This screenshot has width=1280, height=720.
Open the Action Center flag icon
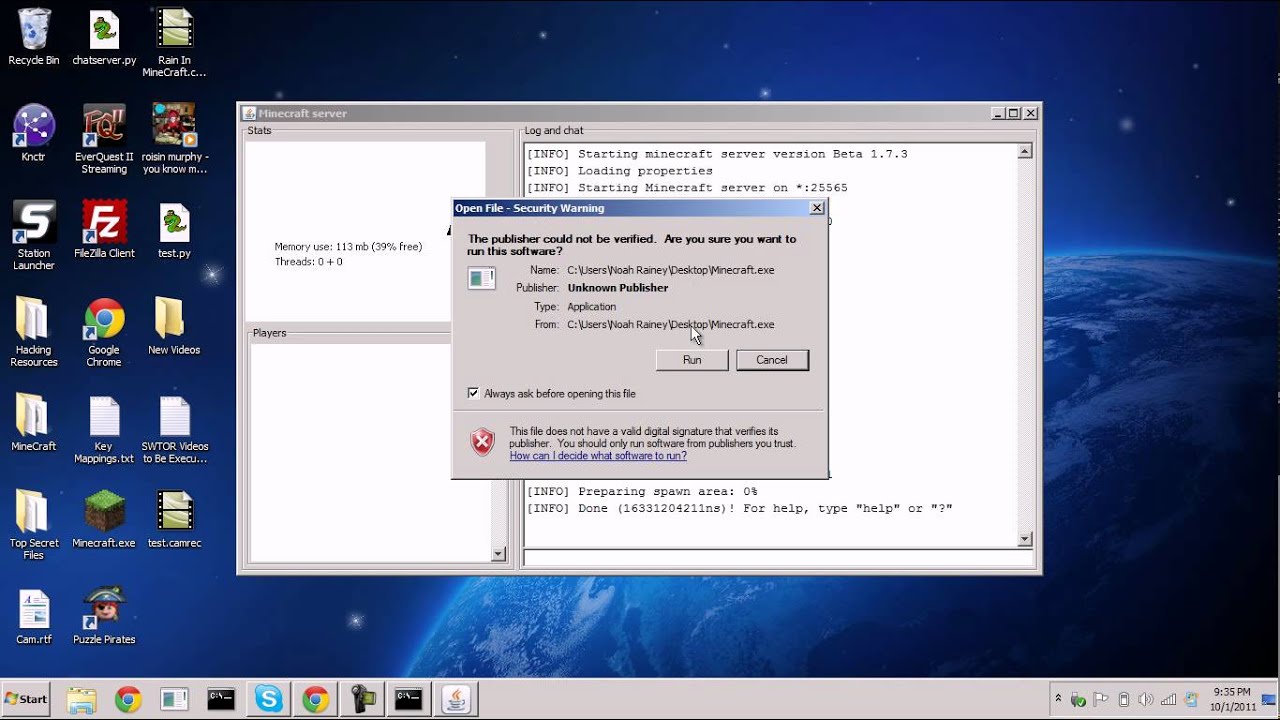(1101, 699)
